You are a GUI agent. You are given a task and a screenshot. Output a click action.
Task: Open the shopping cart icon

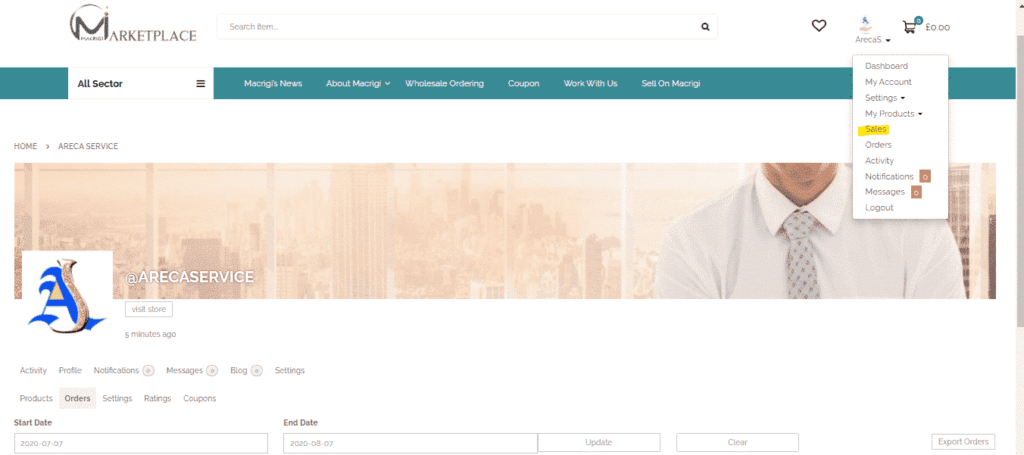coord(910,26)
